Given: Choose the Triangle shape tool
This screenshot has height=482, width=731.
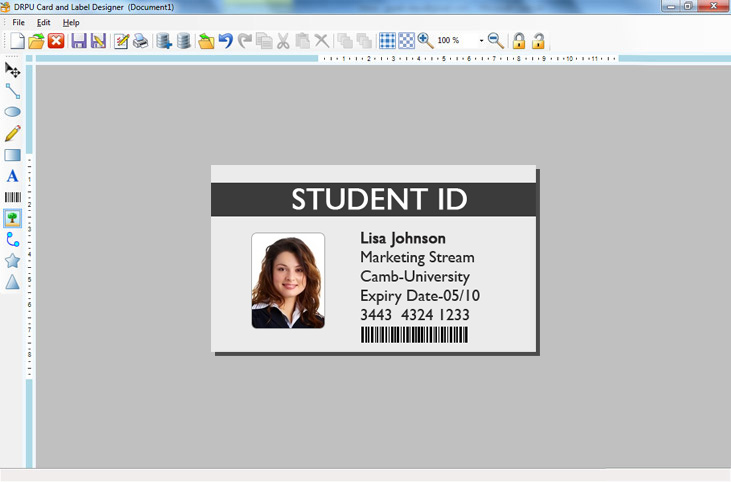Looking at the screenshot, I should tap(12, 283).
